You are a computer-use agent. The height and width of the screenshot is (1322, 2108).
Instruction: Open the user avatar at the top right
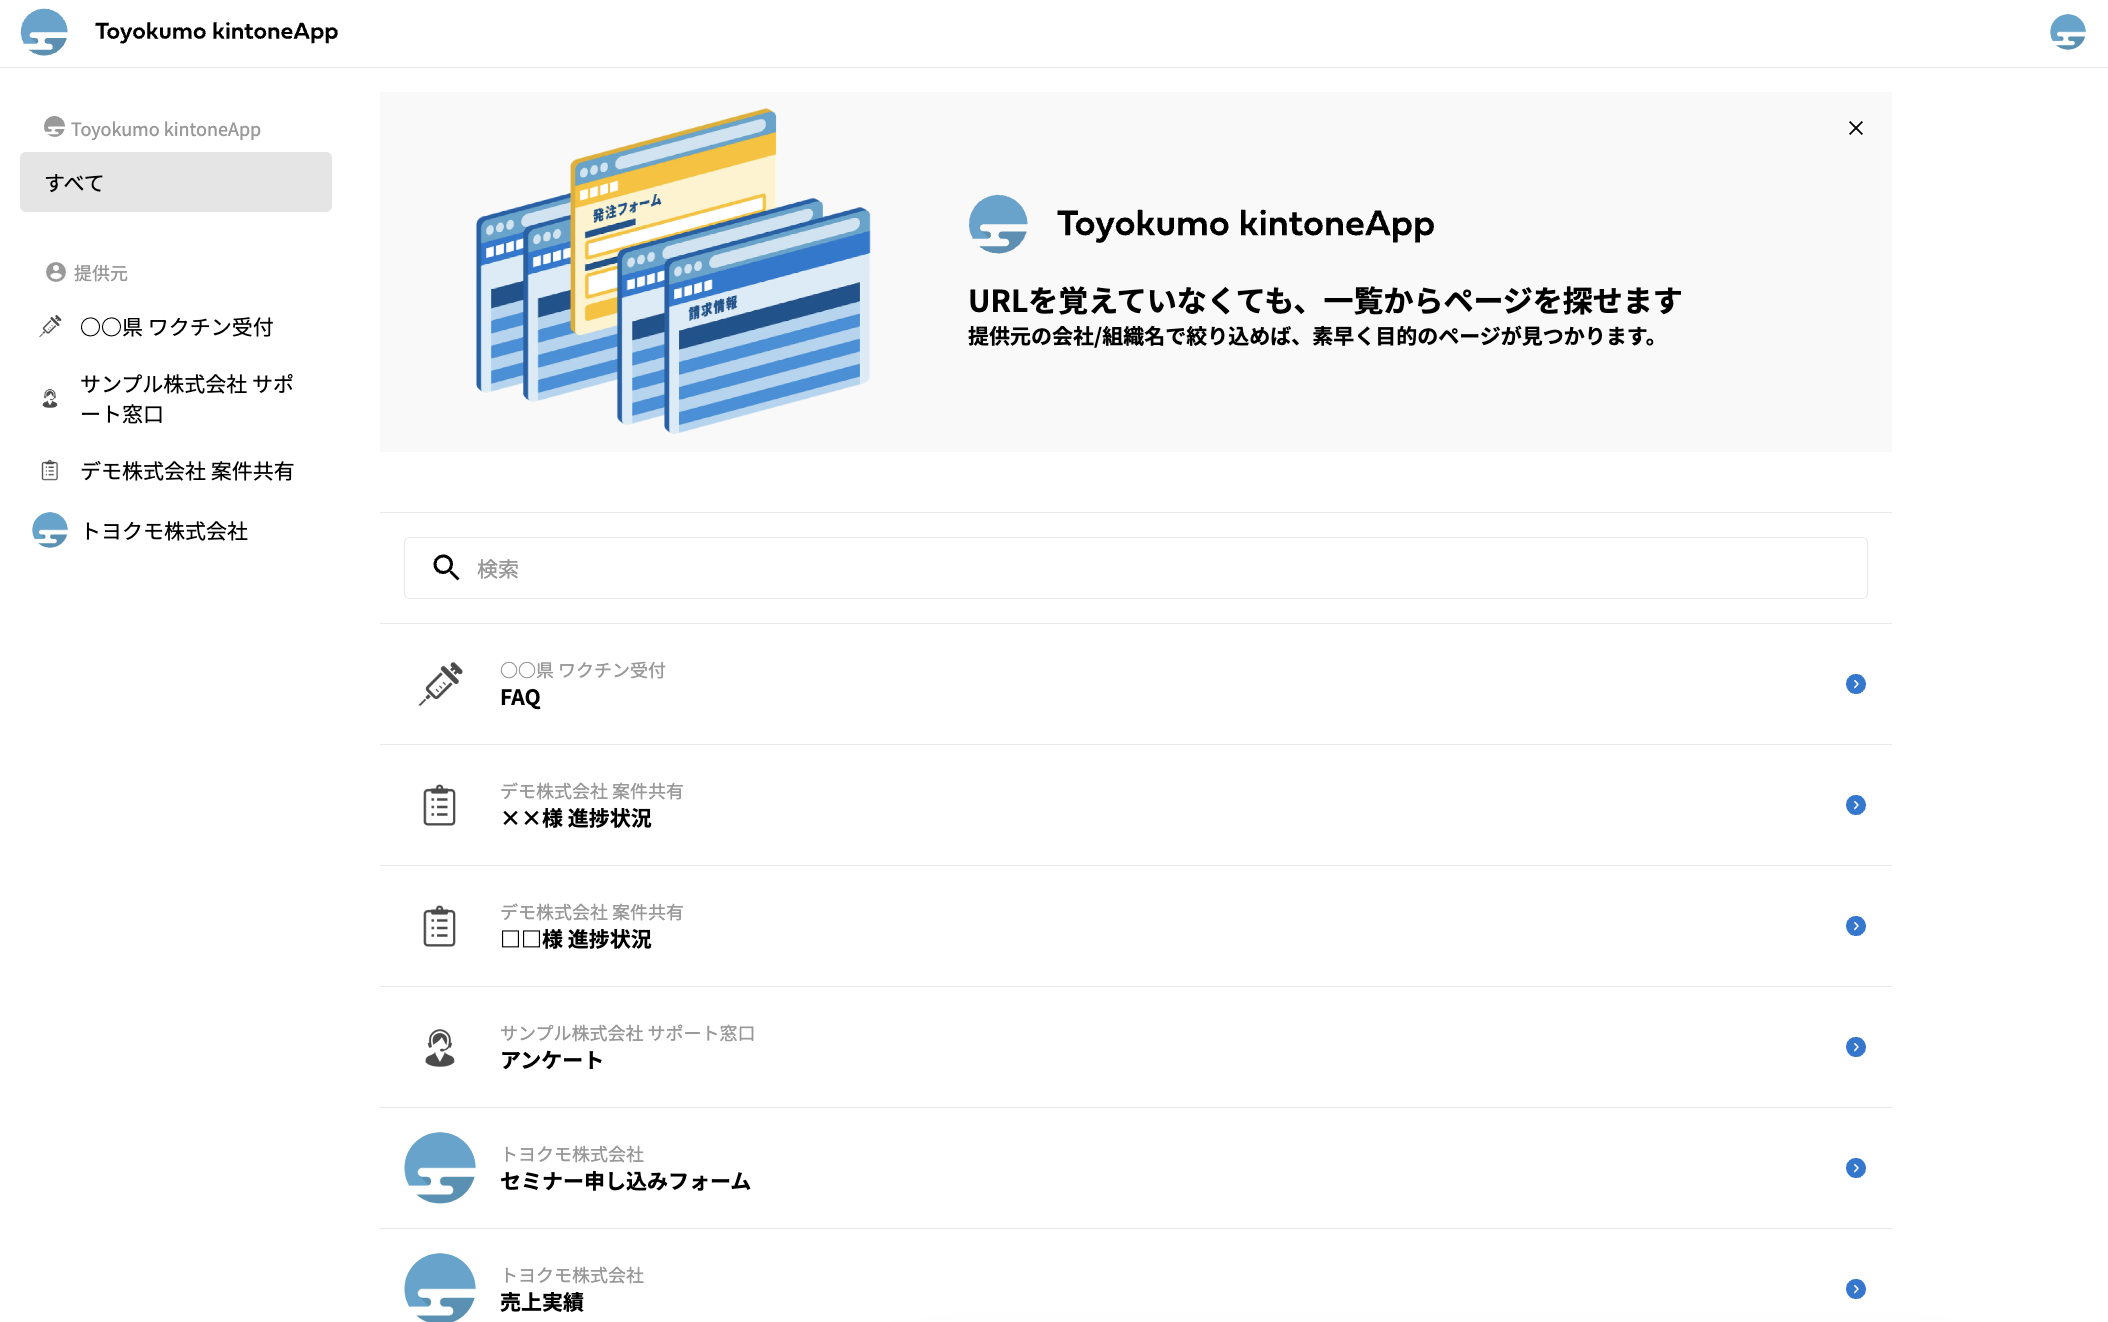[2067, 32]
